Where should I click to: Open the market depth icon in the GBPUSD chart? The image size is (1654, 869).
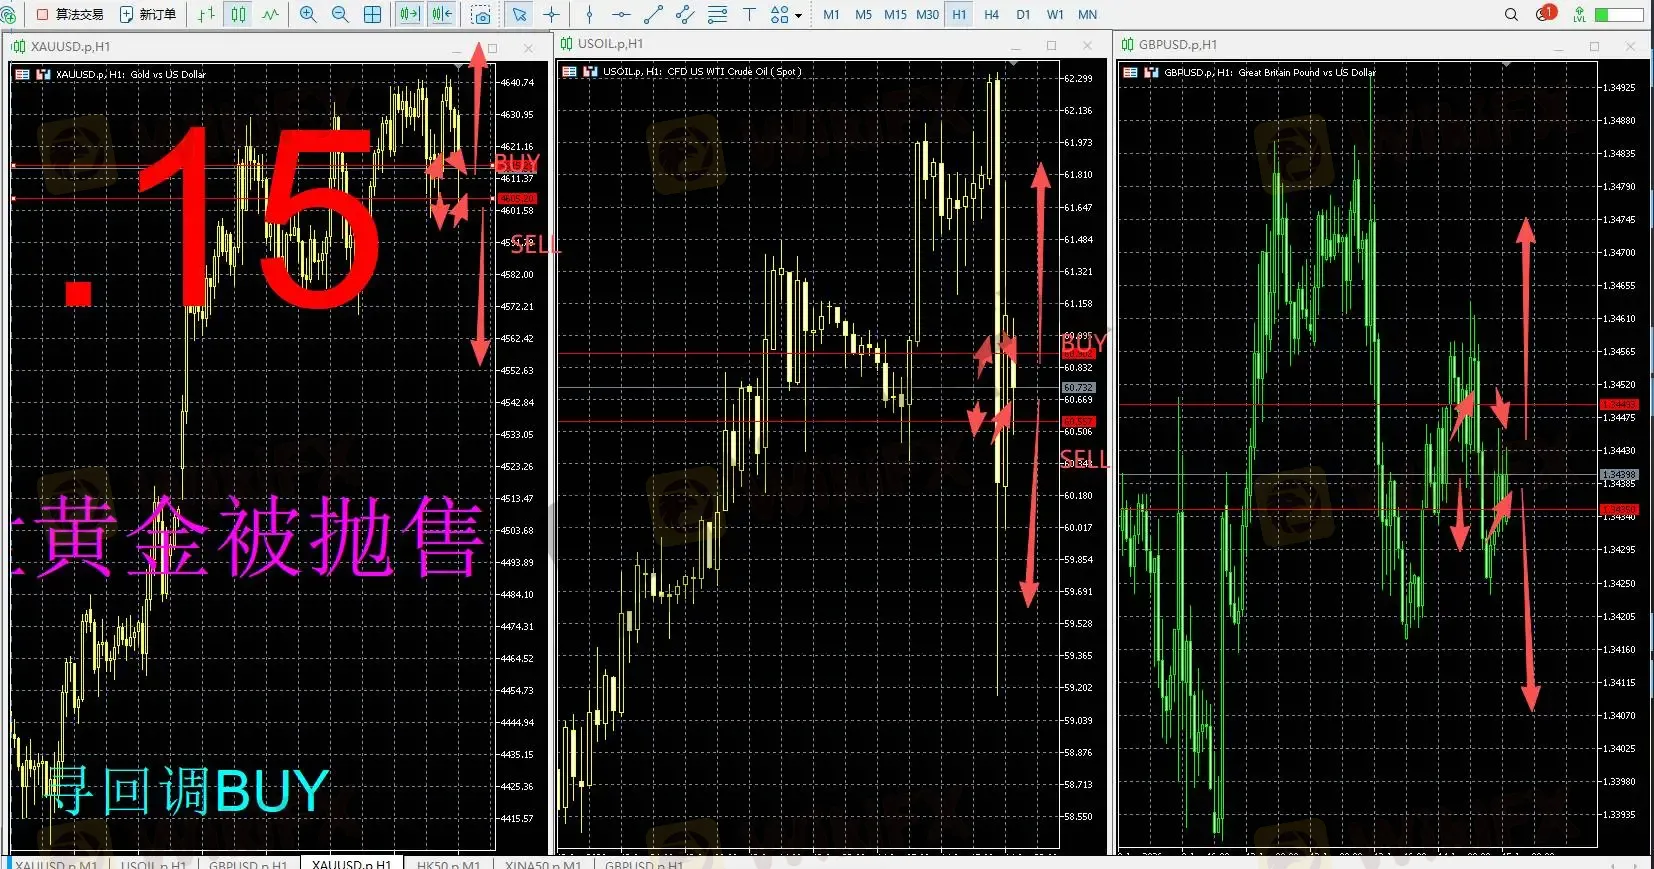click(x=1151, y=73)
